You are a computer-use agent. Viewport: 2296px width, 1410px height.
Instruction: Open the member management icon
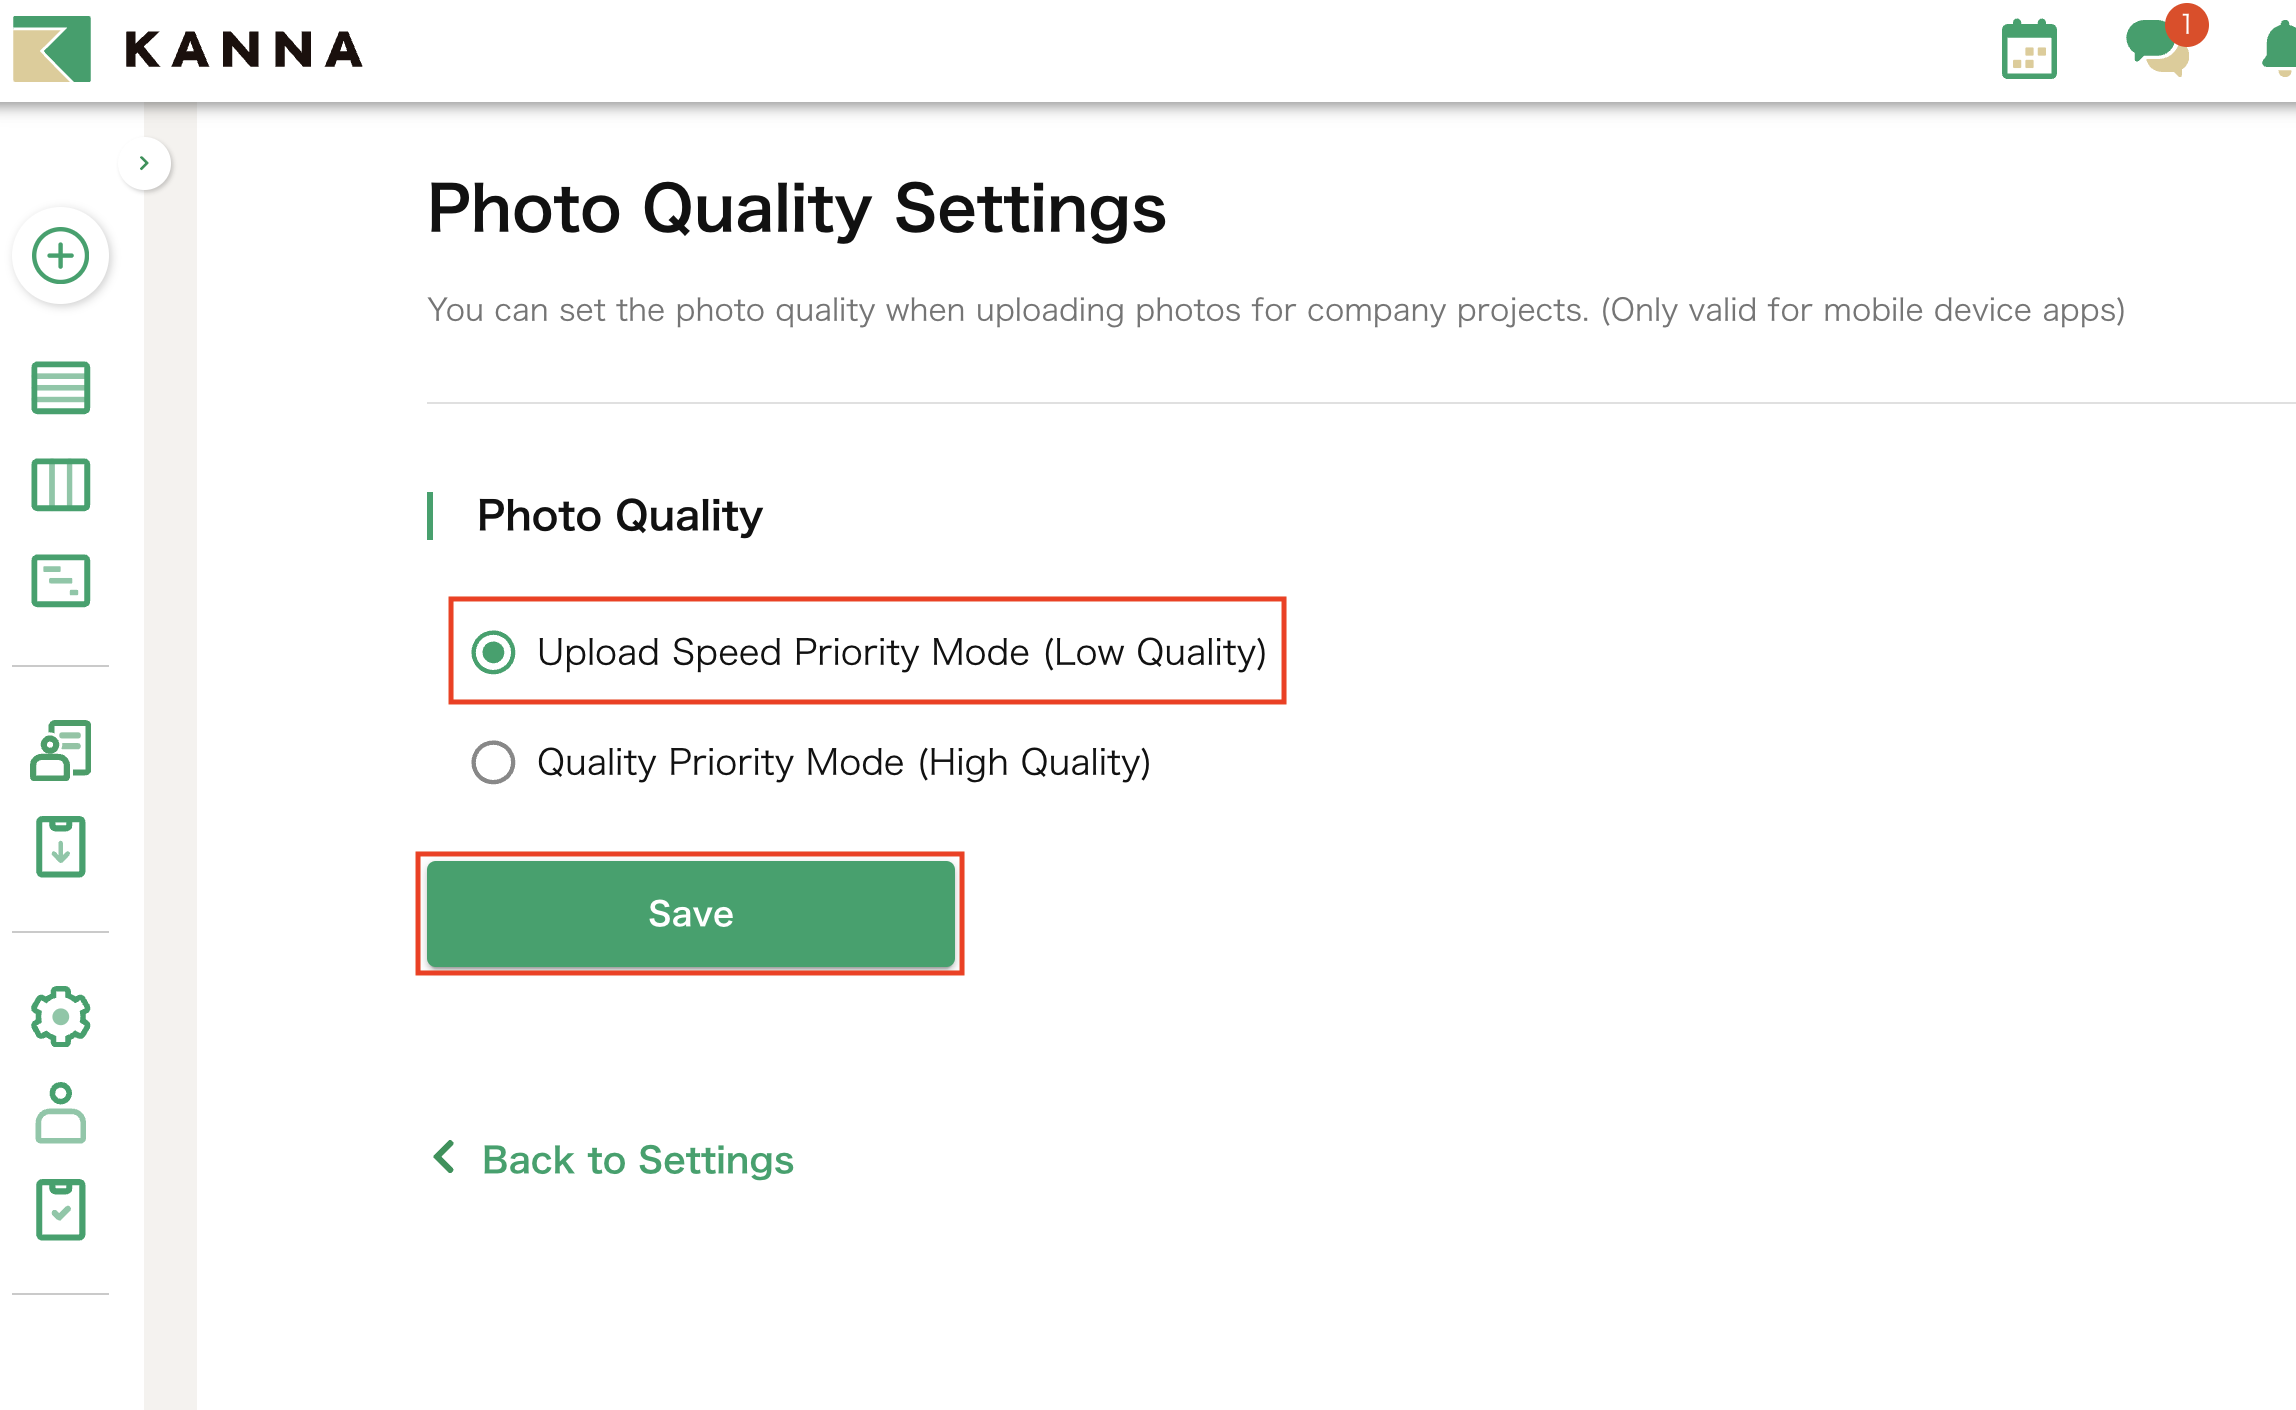[60, 748]
